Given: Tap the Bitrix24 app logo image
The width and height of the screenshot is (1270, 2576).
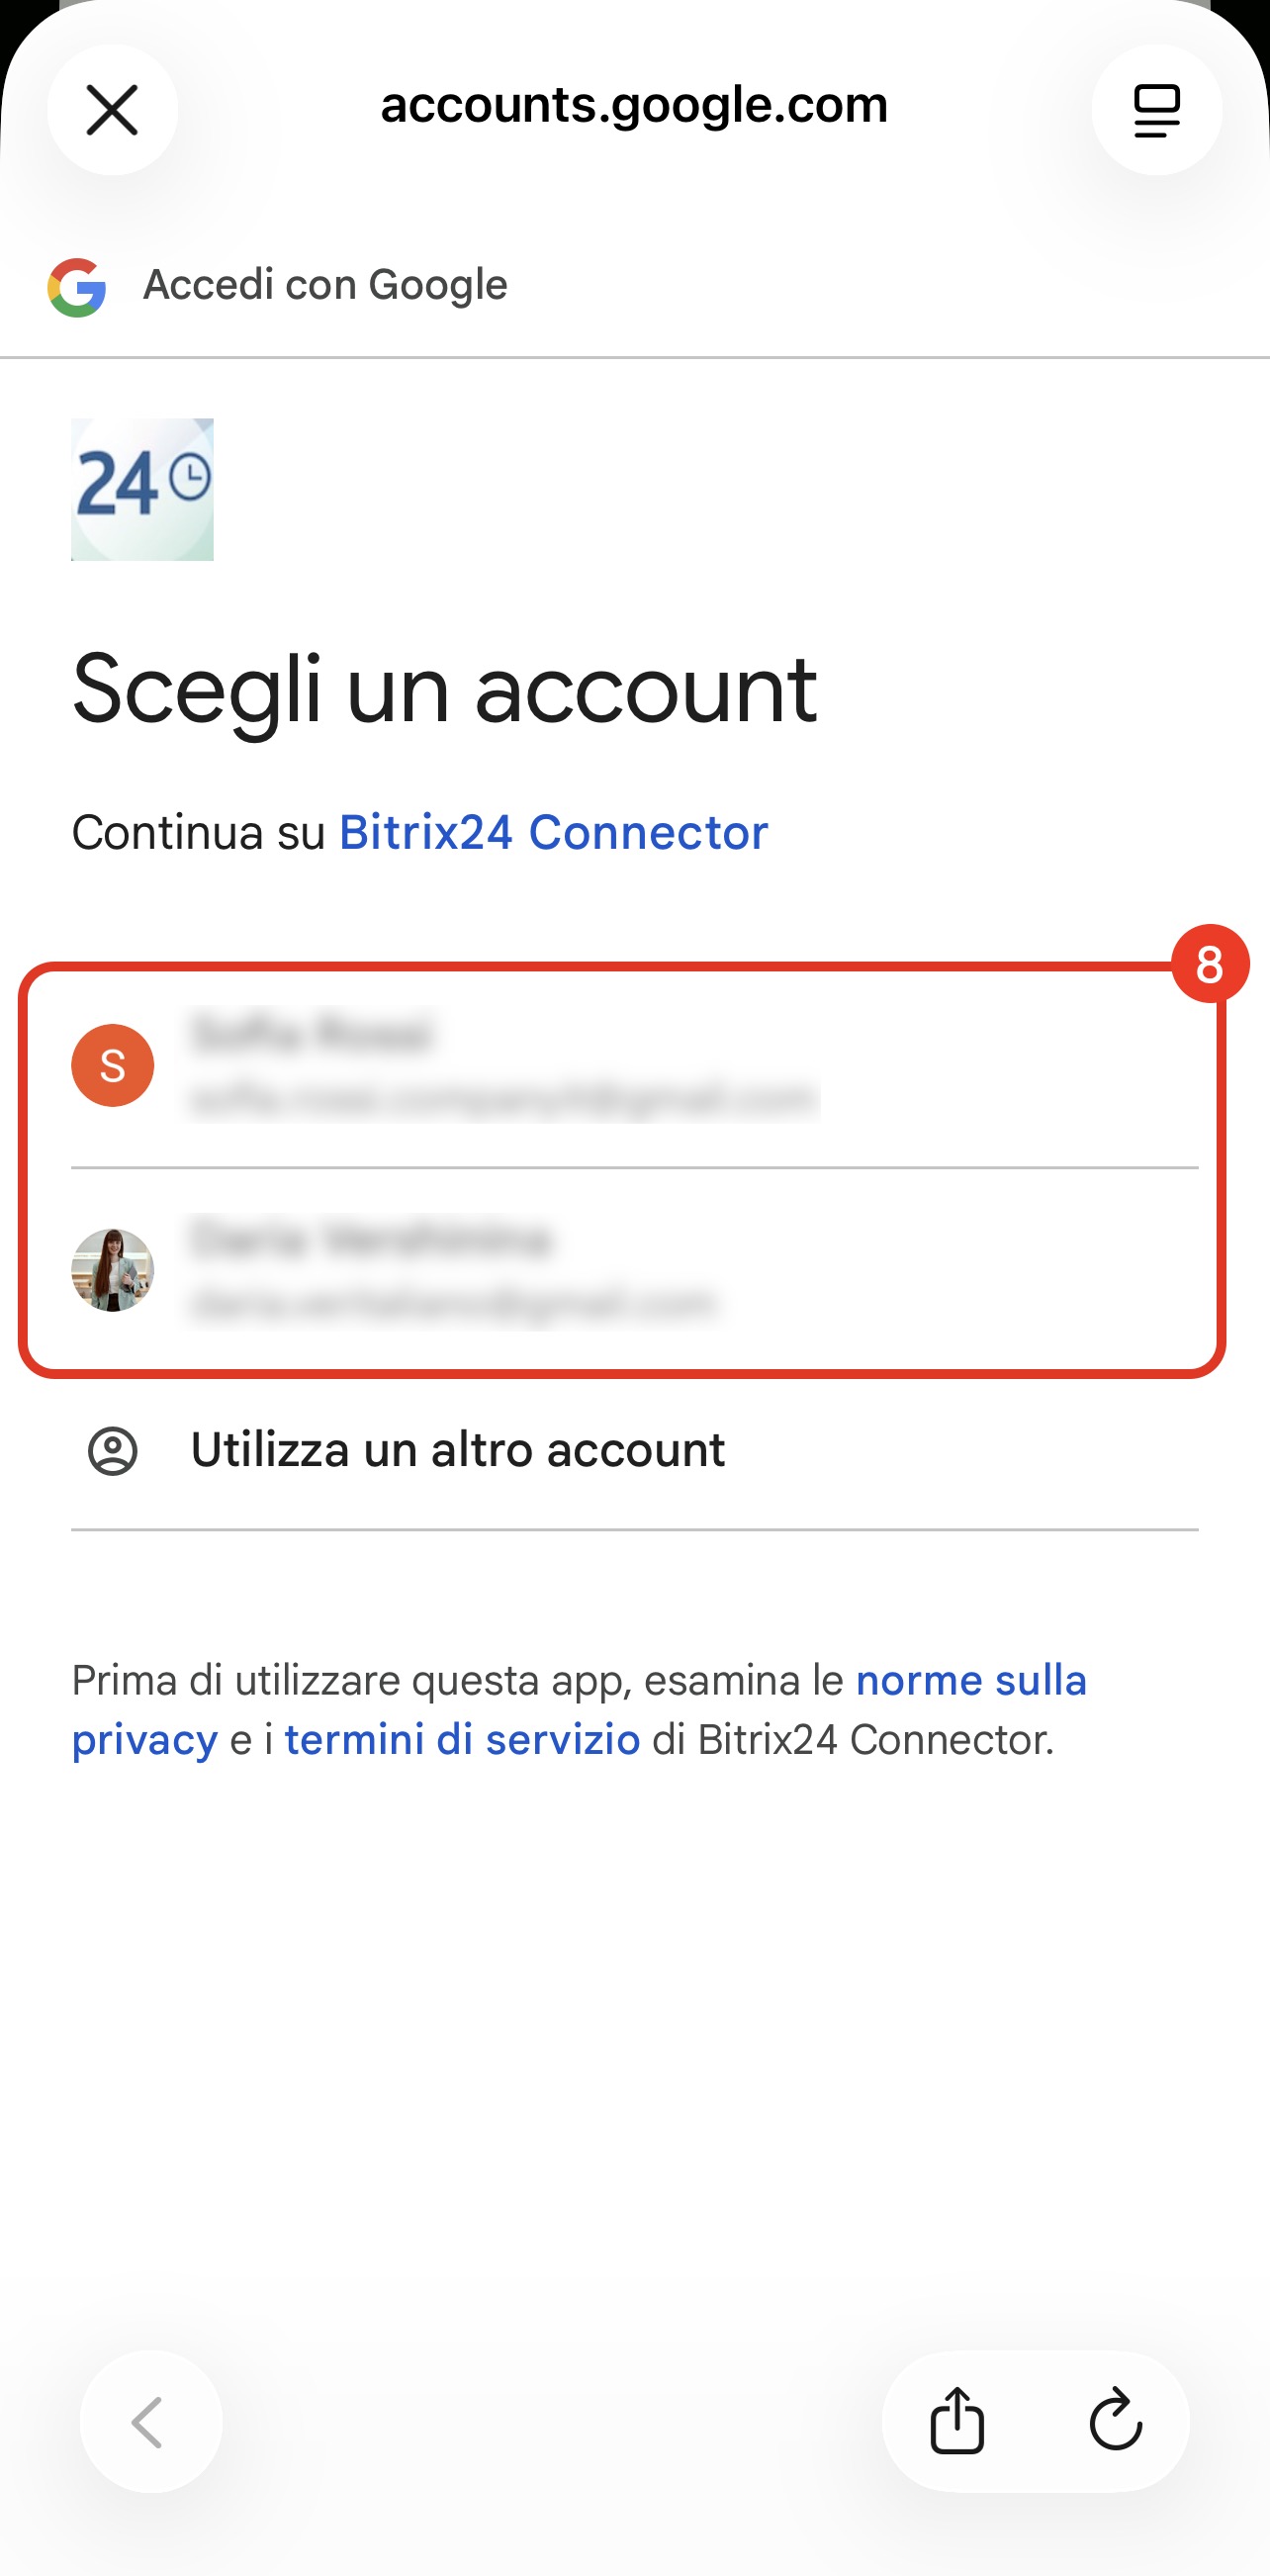Looking at the screenshot, I should [x=142, y=489].
